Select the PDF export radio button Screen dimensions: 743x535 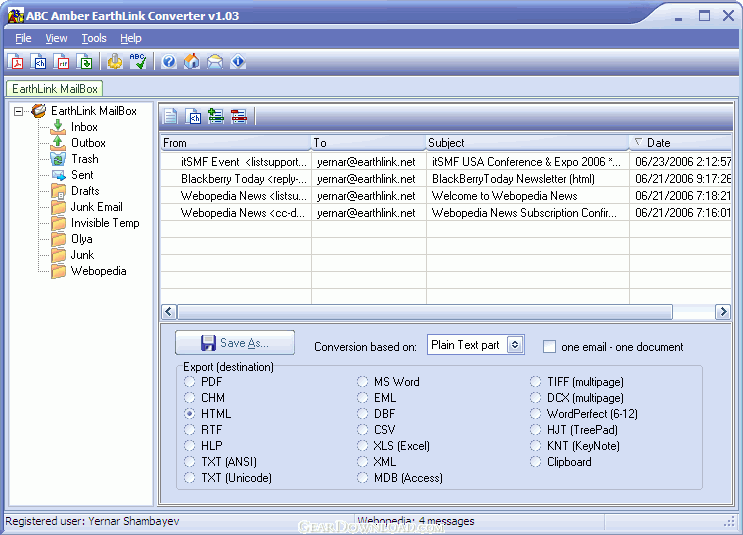tap(190, 382)
